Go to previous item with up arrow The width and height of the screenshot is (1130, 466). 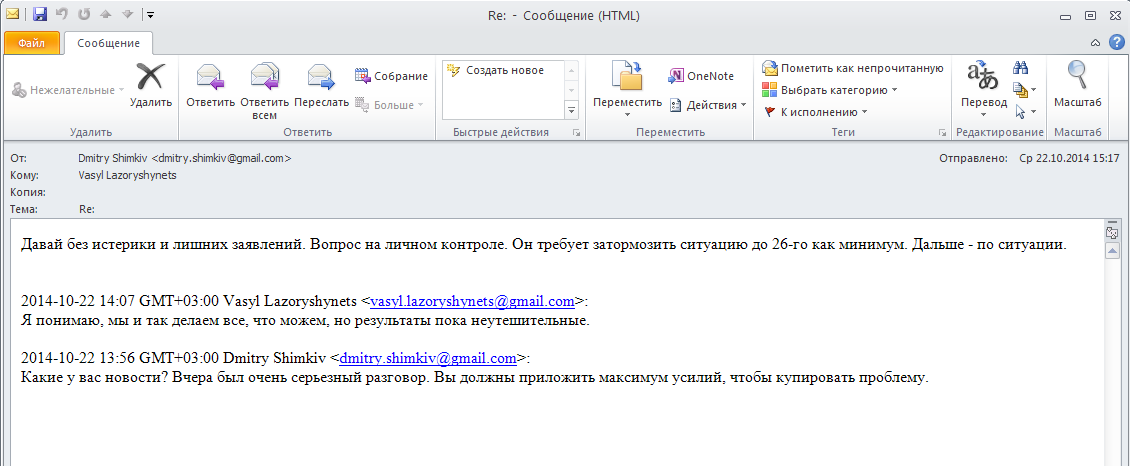click(x=104, y=14)
